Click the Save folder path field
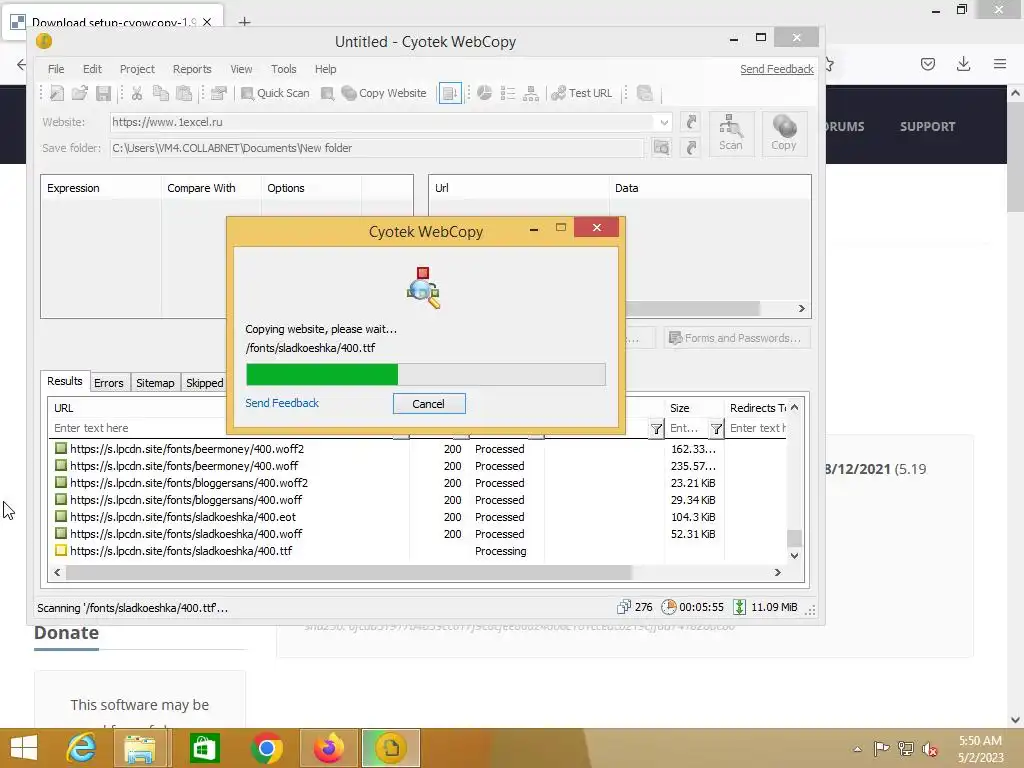 (x=377, y=148)
